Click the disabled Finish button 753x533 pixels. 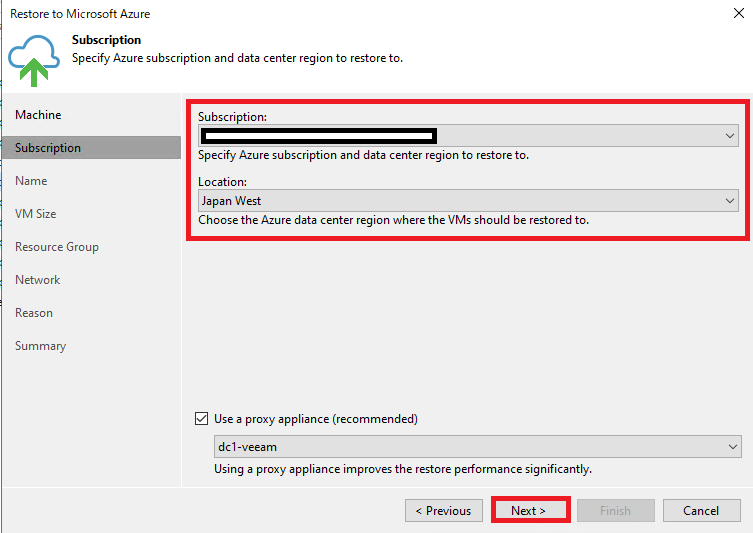pyautogui.click(x=616, y=510)
